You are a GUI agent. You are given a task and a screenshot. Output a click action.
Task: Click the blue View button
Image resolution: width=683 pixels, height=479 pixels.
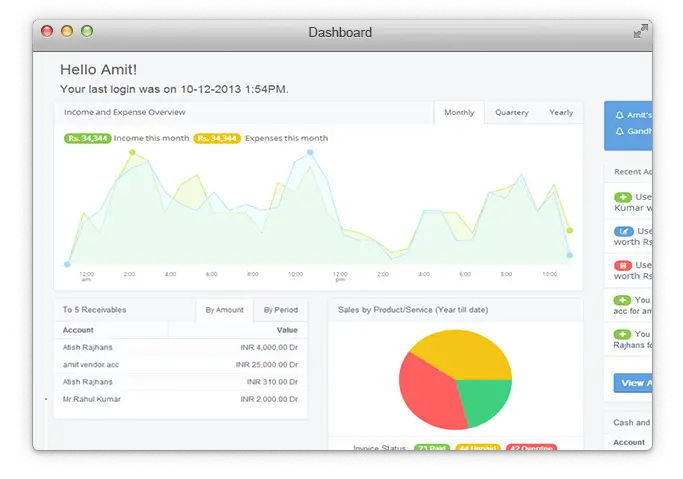click(x=633, y=383)
